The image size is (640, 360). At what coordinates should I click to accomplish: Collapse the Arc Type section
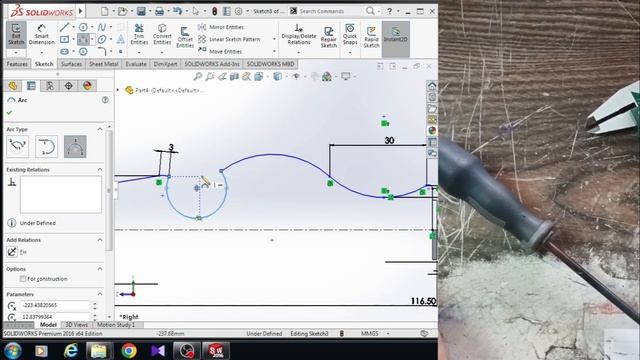click(100, 129)
